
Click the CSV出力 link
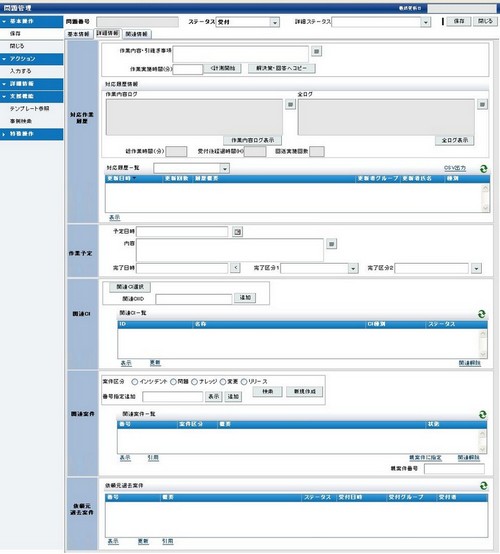point(455,169)
